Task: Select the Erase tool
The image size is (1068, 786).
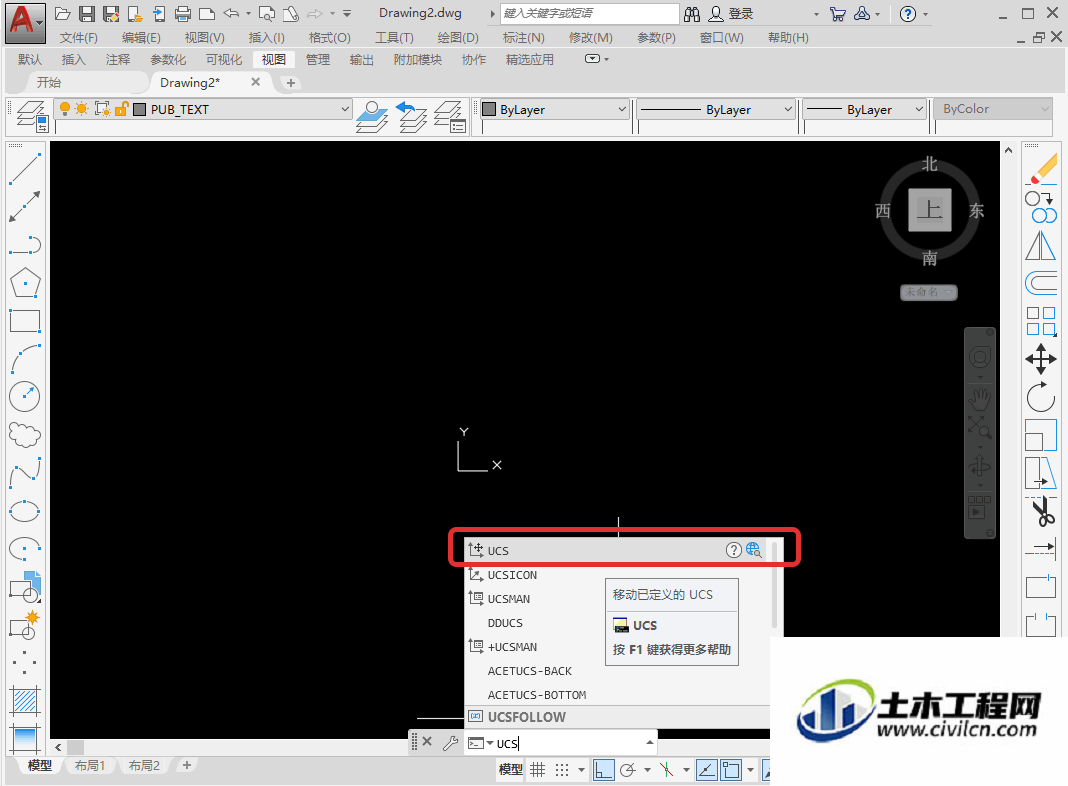Action: point(1041,168)
